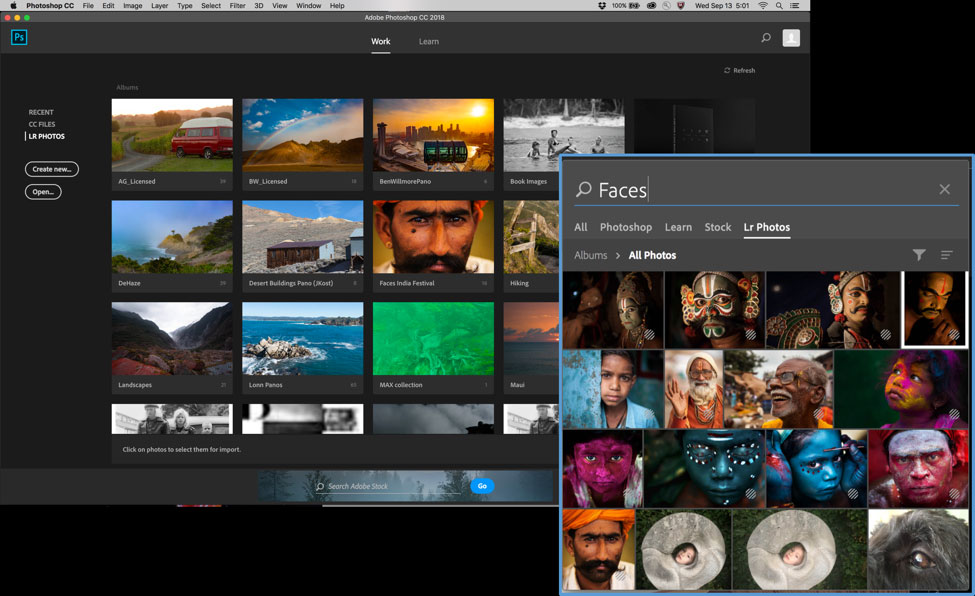Select the boy against blue wall photo

coord(613,389)
